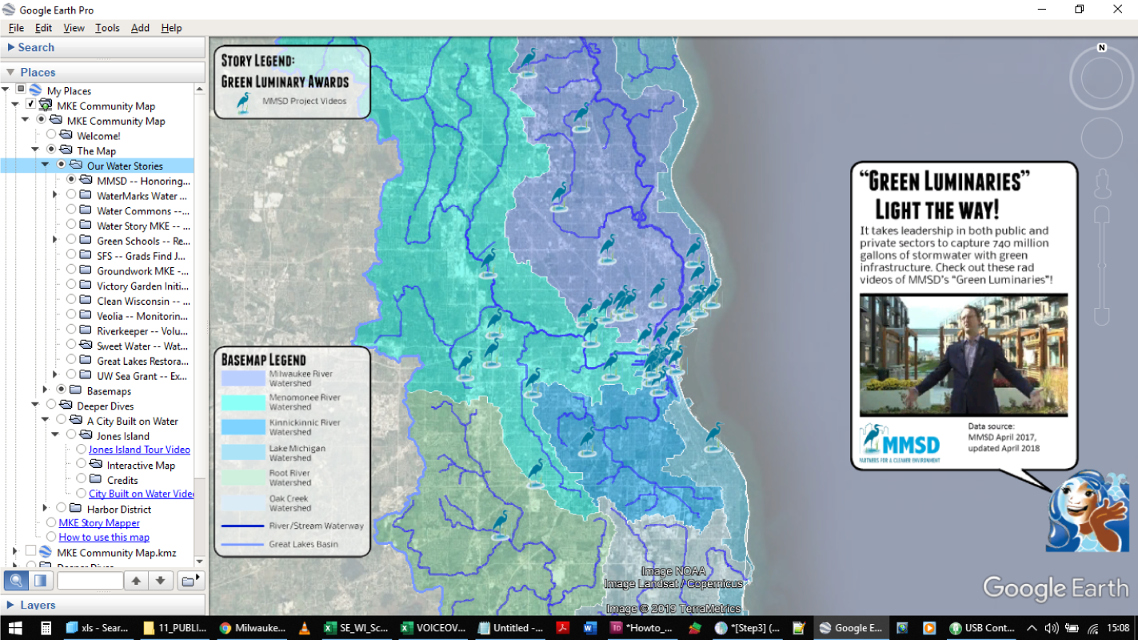Expand the Basemaps folder

45,390
